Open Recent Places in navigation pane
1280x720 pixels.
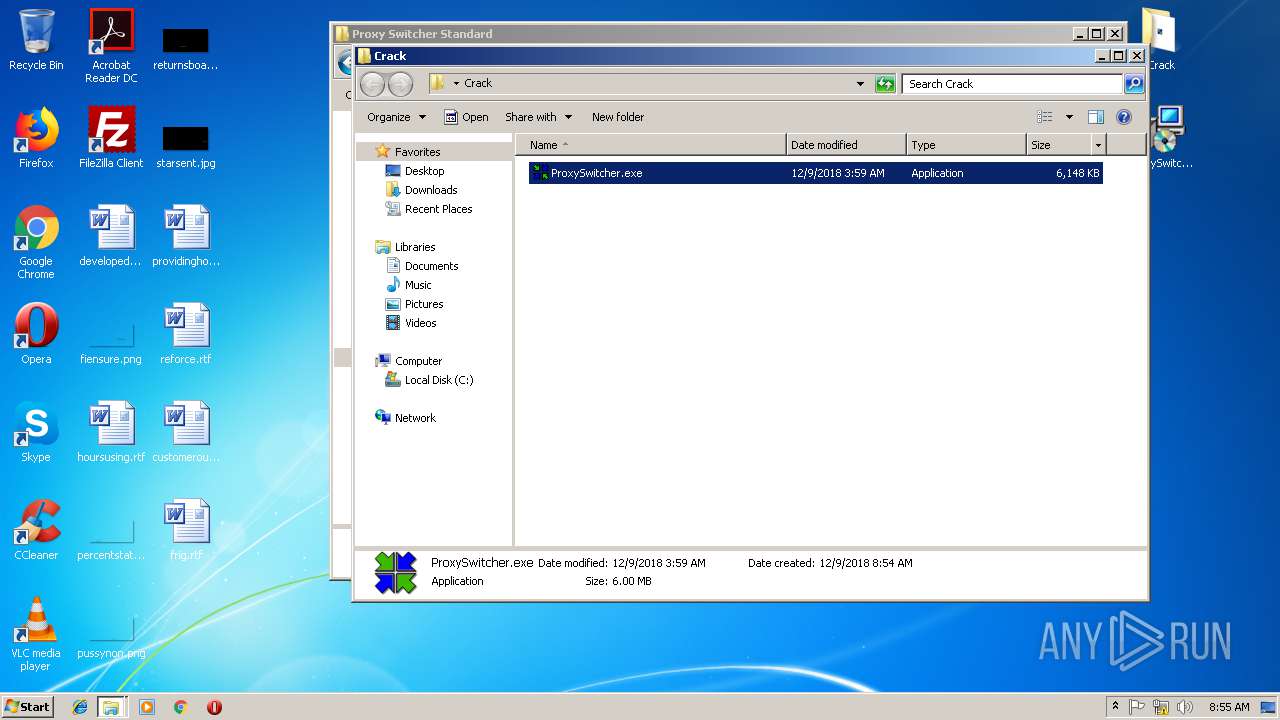438,209
